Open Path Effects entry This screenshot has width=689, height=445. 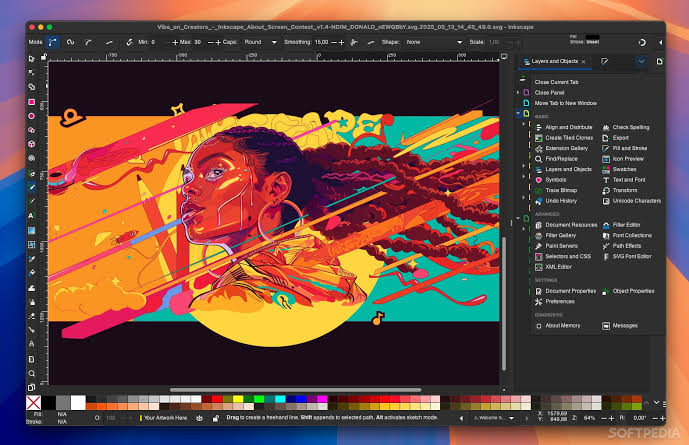click(x=622, y=246)
